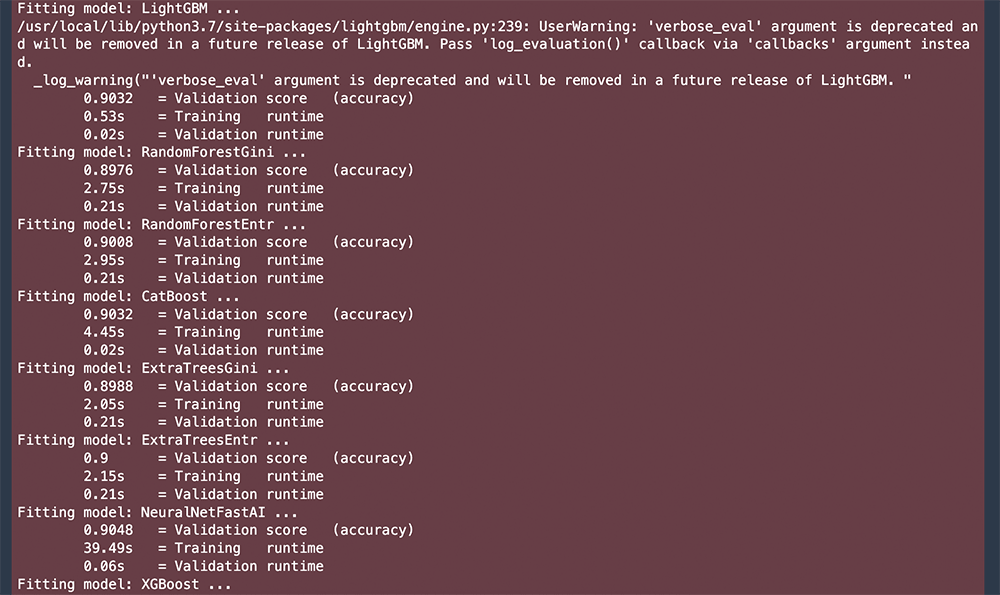1000x595 pixels.
Task: Click the 2.75s training runtime line
Action: tap(203, 189)
